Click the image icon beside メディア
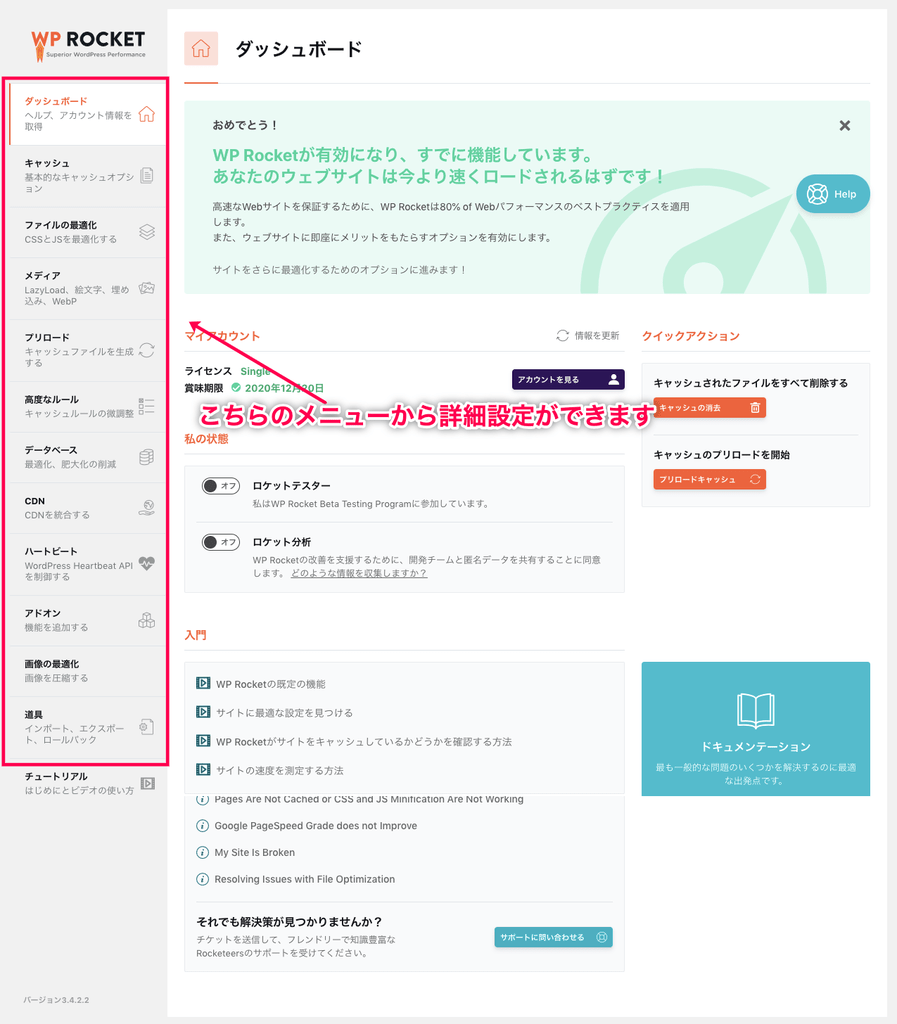This screenshot has height=1024, width=897. 147,288
